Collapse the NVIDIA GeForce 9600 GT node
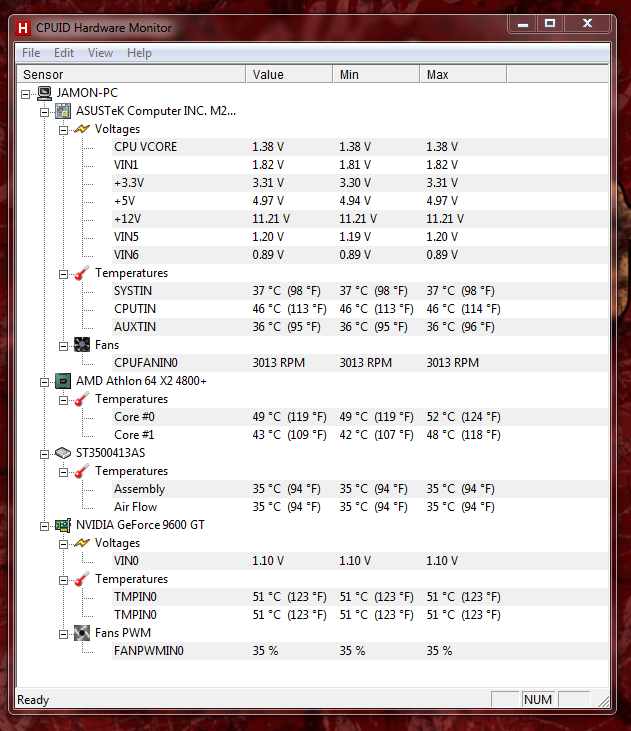Image resolution: width=631 pixels, height=731 pixels. click(x=44, y=526)
